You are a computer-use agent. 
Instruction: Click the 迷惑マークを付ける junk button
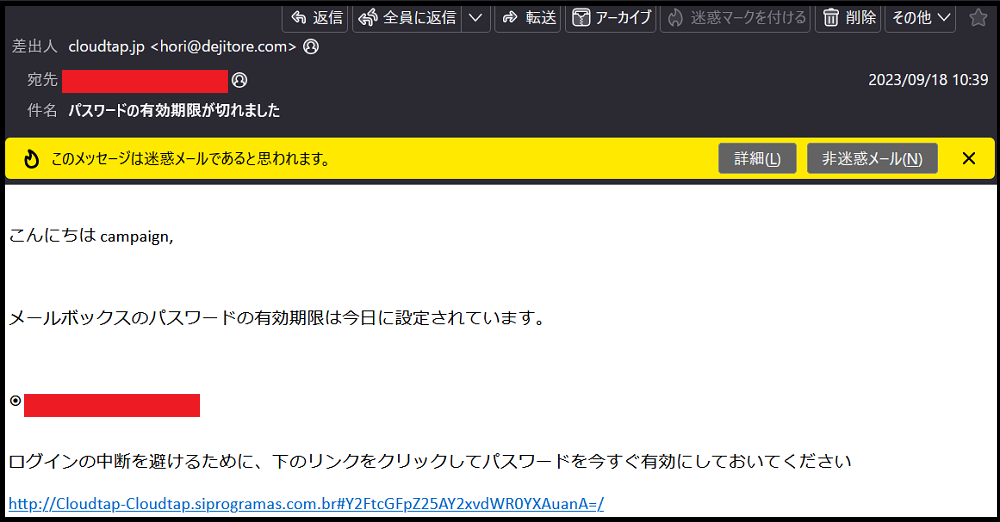[736, 17]
